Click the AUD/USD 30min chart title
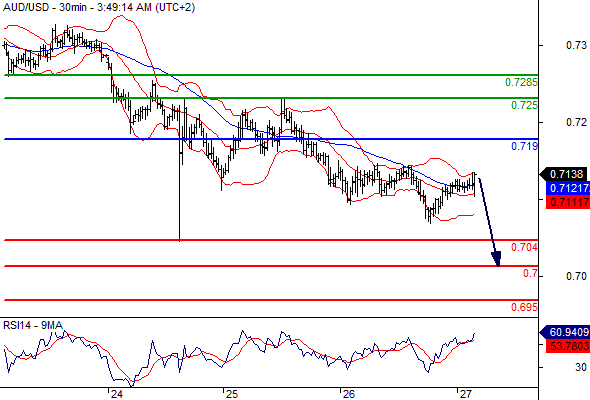Image resolution: width=590 pixels, height=400 pixels. pyautogui.click(x=99, y=7)
